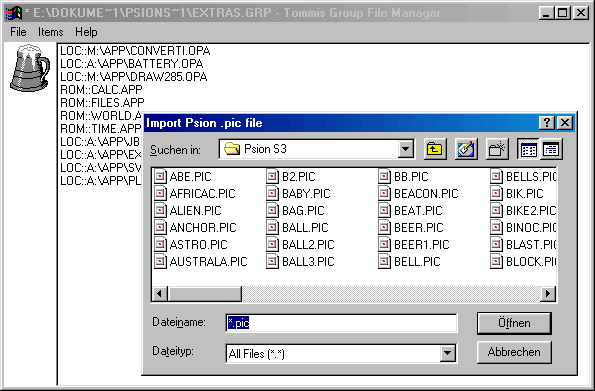Image resolution: width=595 pixels, height=391 pixels.
Task: Select the BELLS.PIC file icon
Action: tap(496, 177)
